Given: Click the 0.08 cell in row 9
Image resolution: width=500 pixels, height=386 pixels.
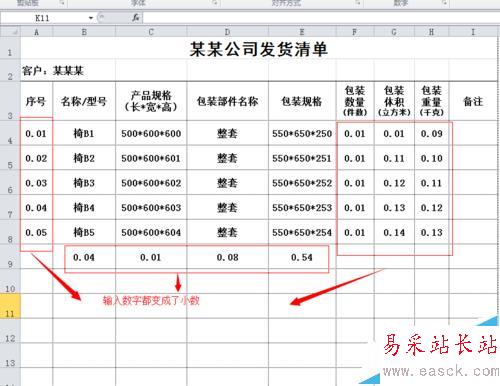Looking at the screenshot, I should (x=227, y=257).
